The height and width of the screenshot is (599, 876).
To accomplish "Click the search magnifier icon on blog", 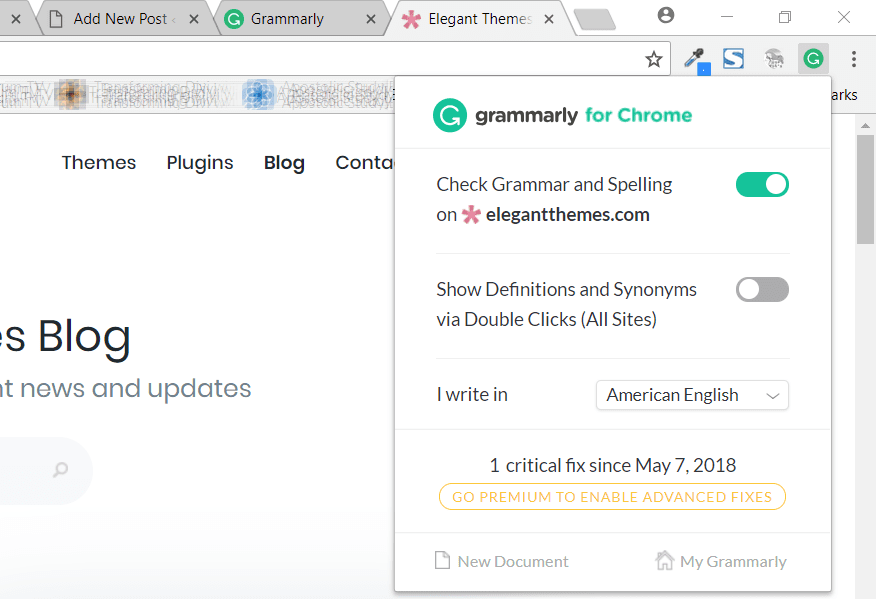I will (x=61, y=470).
